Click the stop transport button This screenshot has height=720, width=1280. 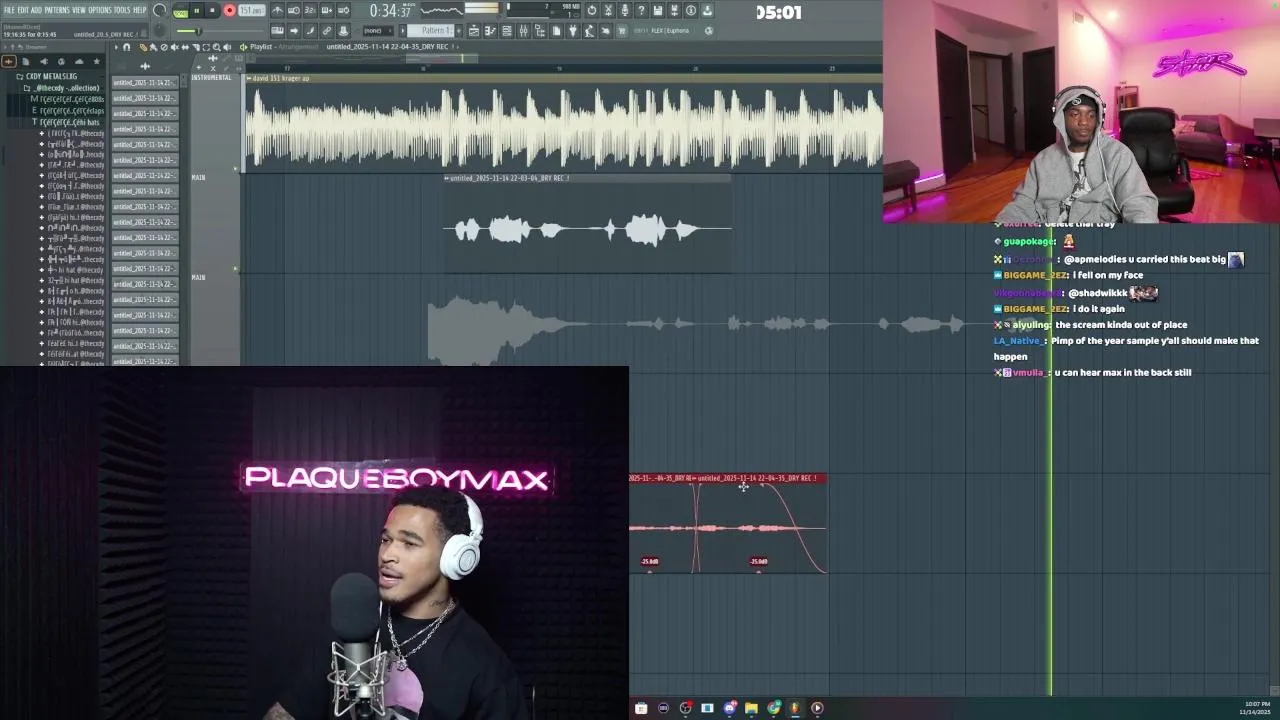[212, 11]
